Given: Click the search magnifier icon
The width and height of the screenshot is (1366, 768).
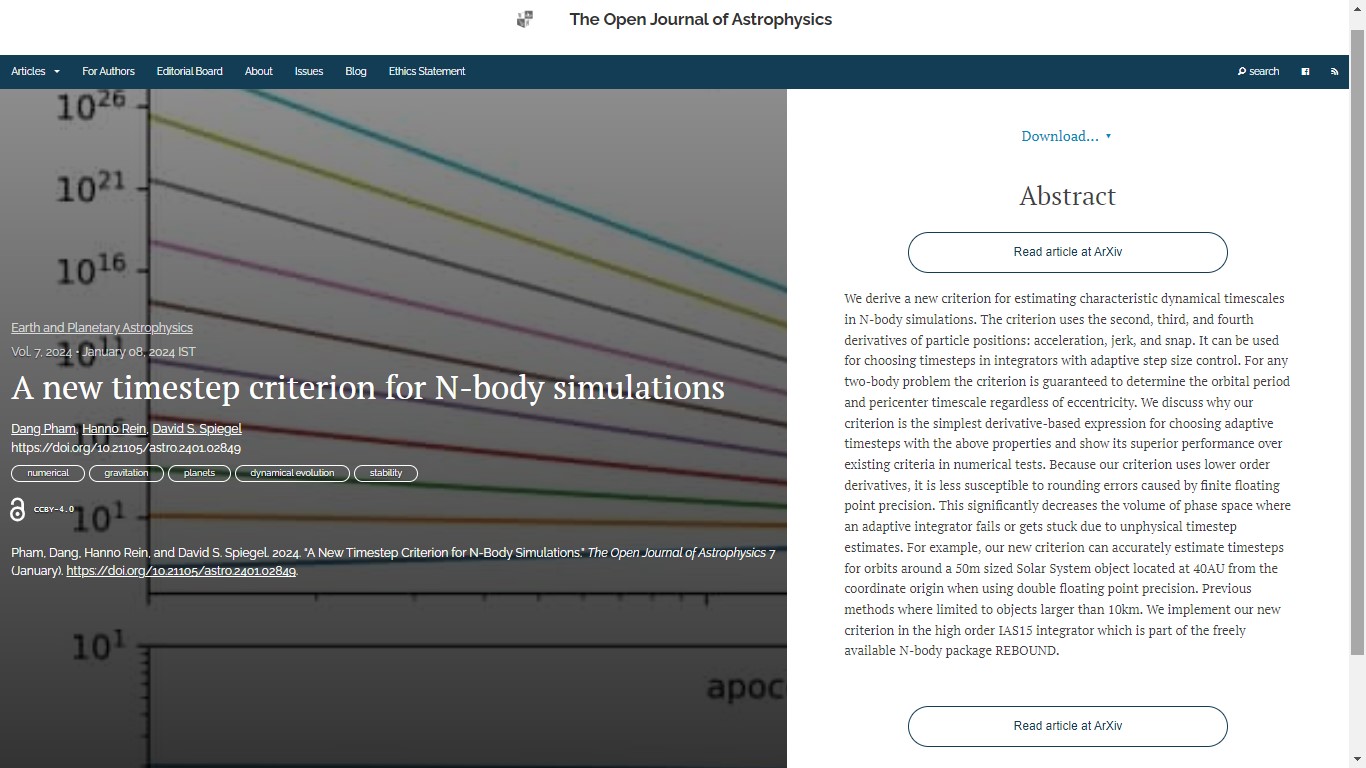Looking at the screenshot, I should [1242, 72].
